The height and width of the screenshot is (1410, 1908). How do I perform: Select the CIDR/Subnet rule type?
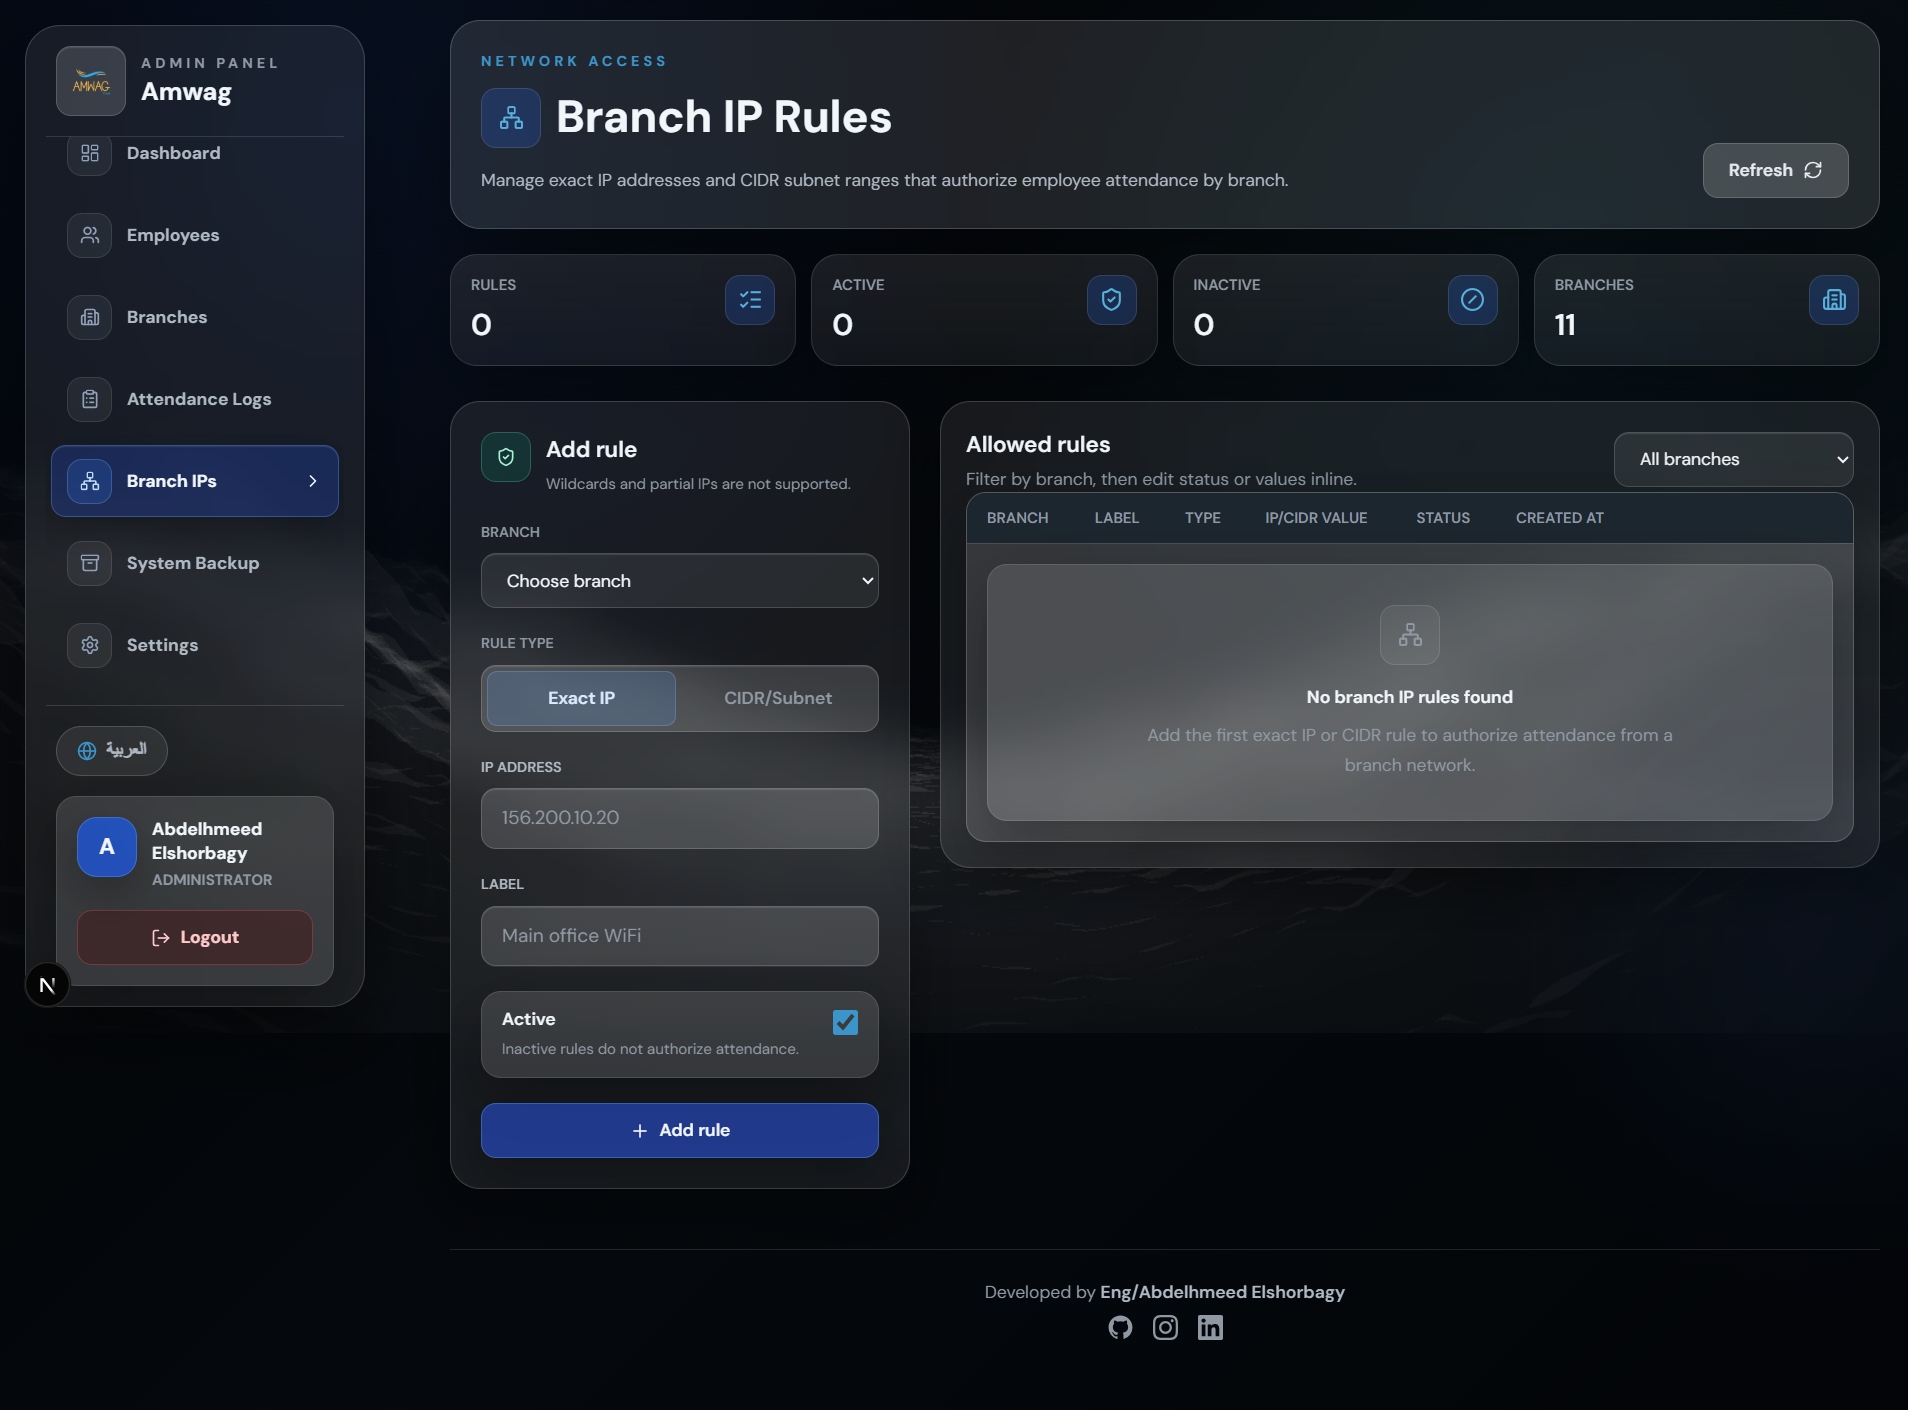pos(778,698)
